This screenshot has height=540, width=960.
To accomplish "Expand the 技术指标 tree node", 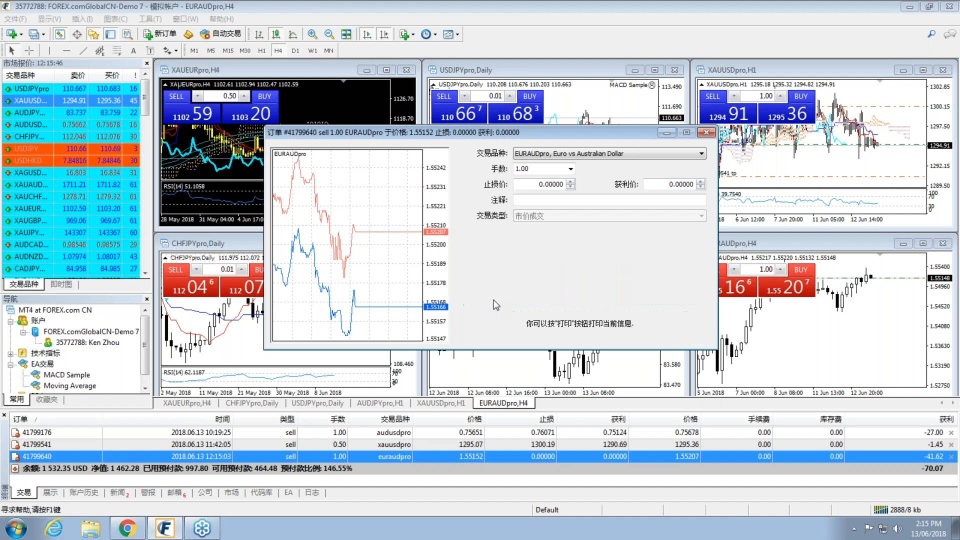I will 11,353.
